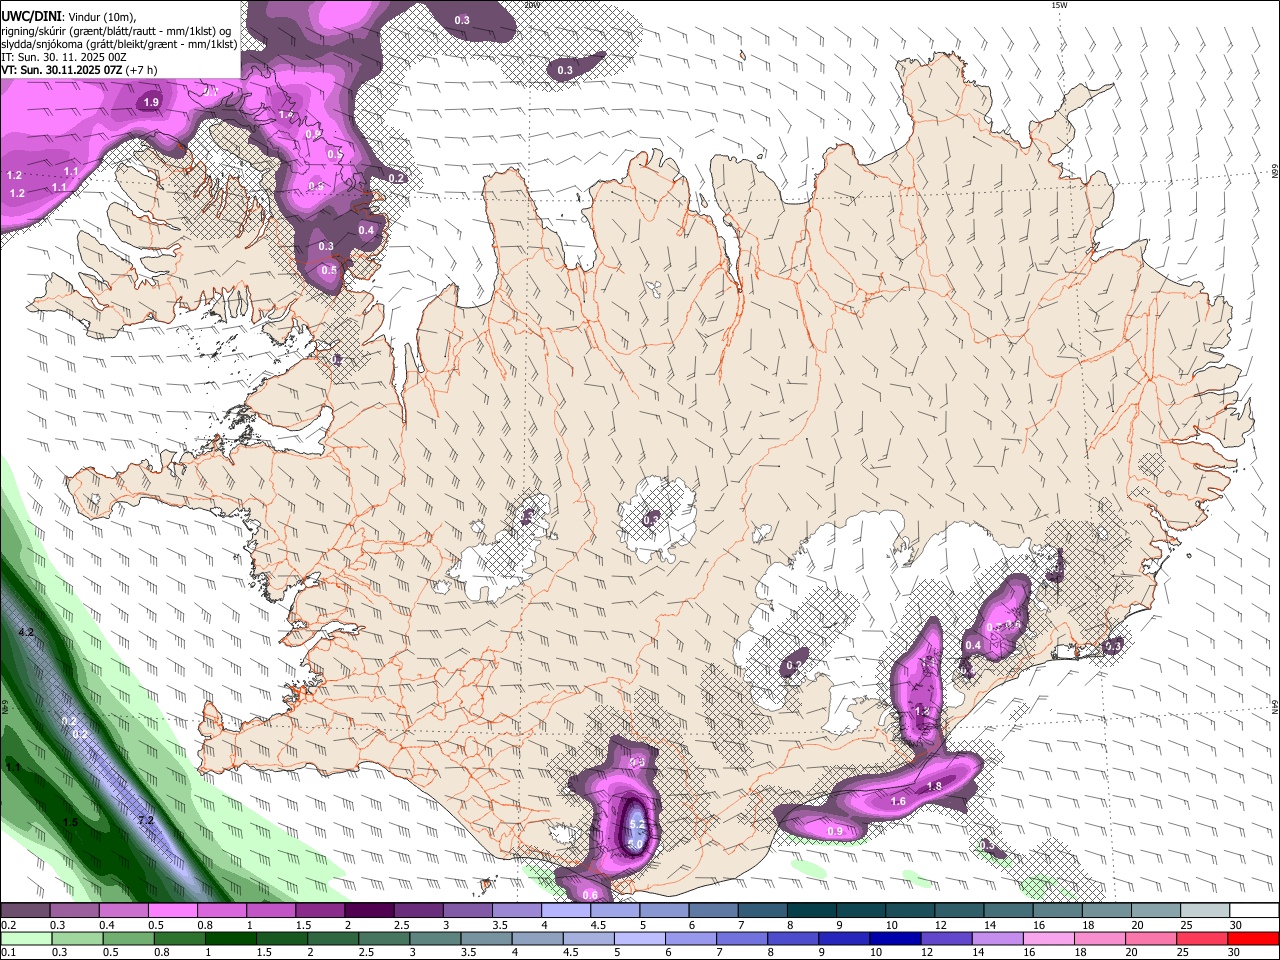This screenshot has height=960, width=1280.
Task: Click the pale green 0.1 swatch in bottom legend row
Action: 26,938
